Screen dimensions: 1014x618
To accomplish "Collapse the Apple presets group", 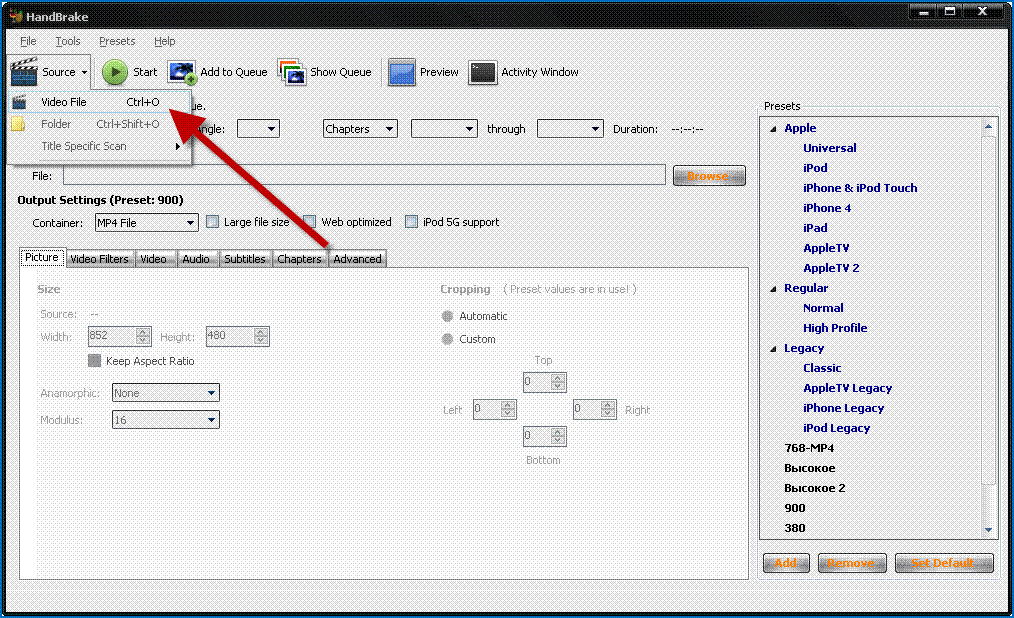I will (x=773, y=129).
